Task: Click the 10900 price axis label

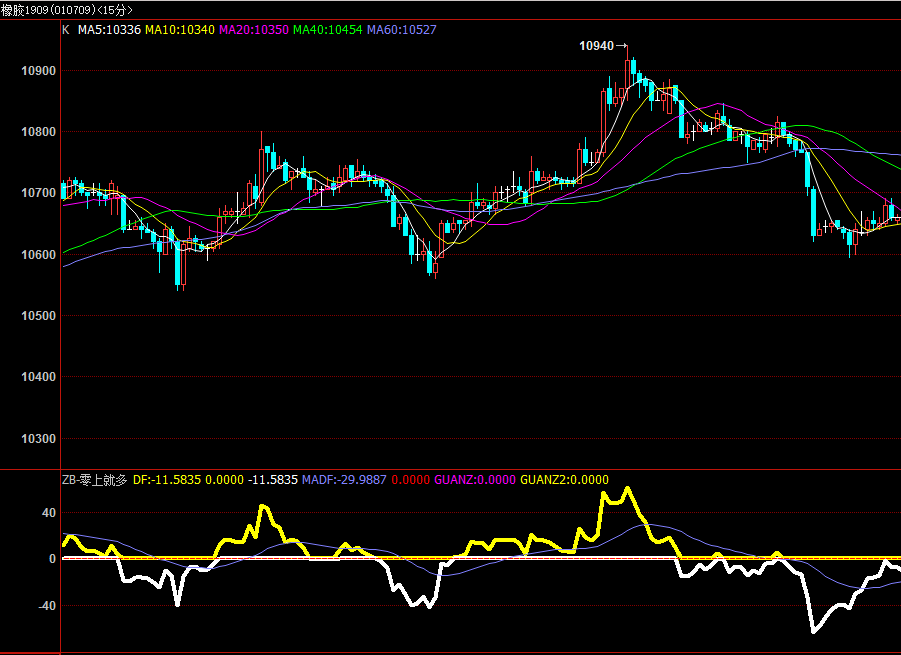Action: click(x=38, y=71)
